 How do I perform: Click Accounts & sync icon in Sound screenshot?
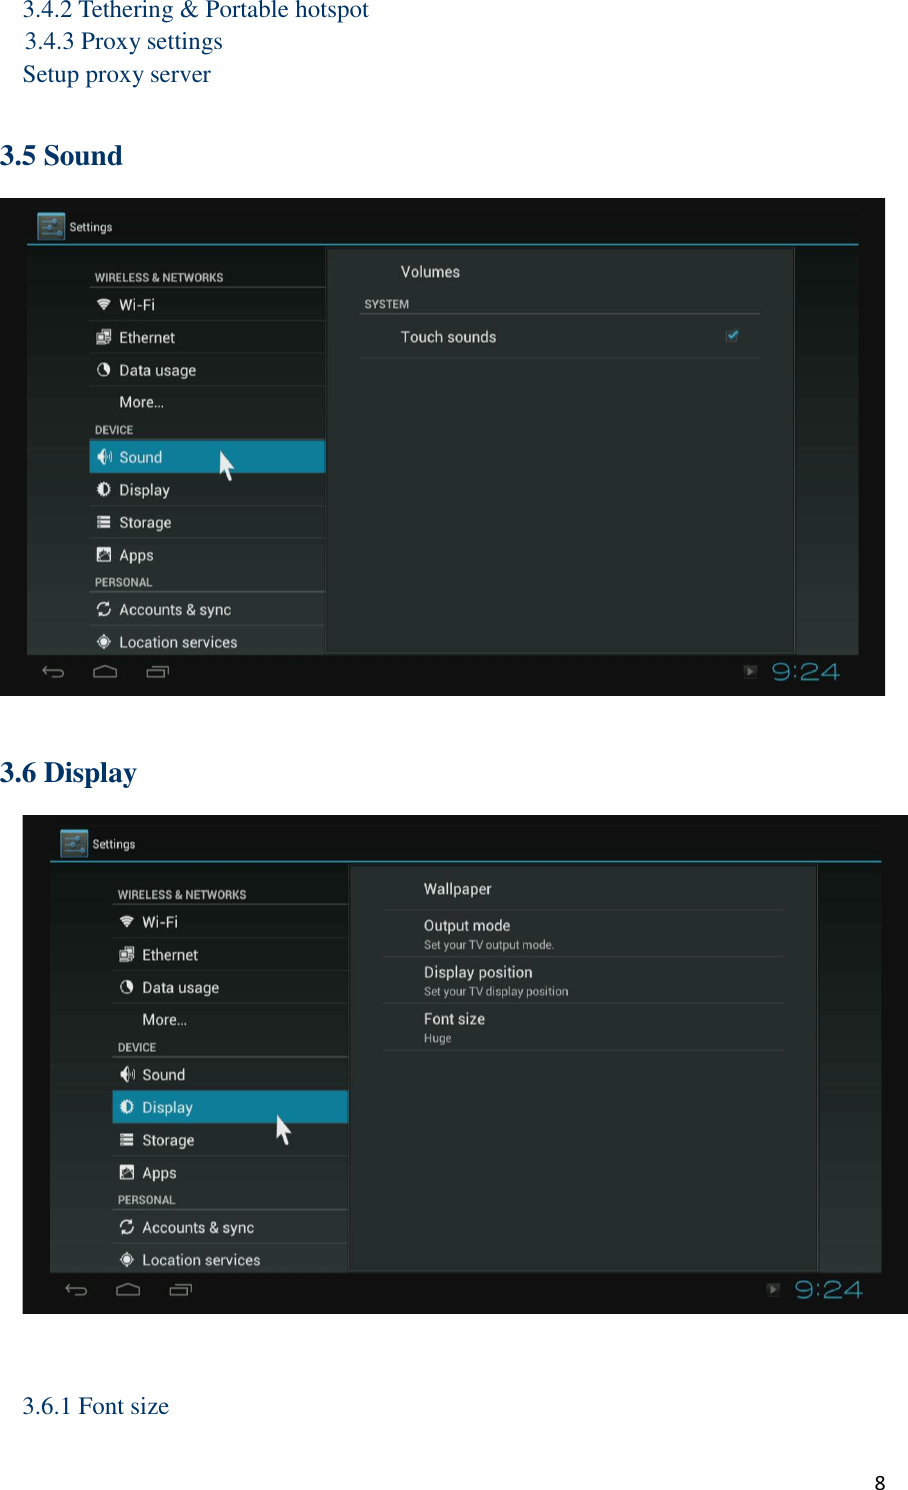(x=103, y=609)
